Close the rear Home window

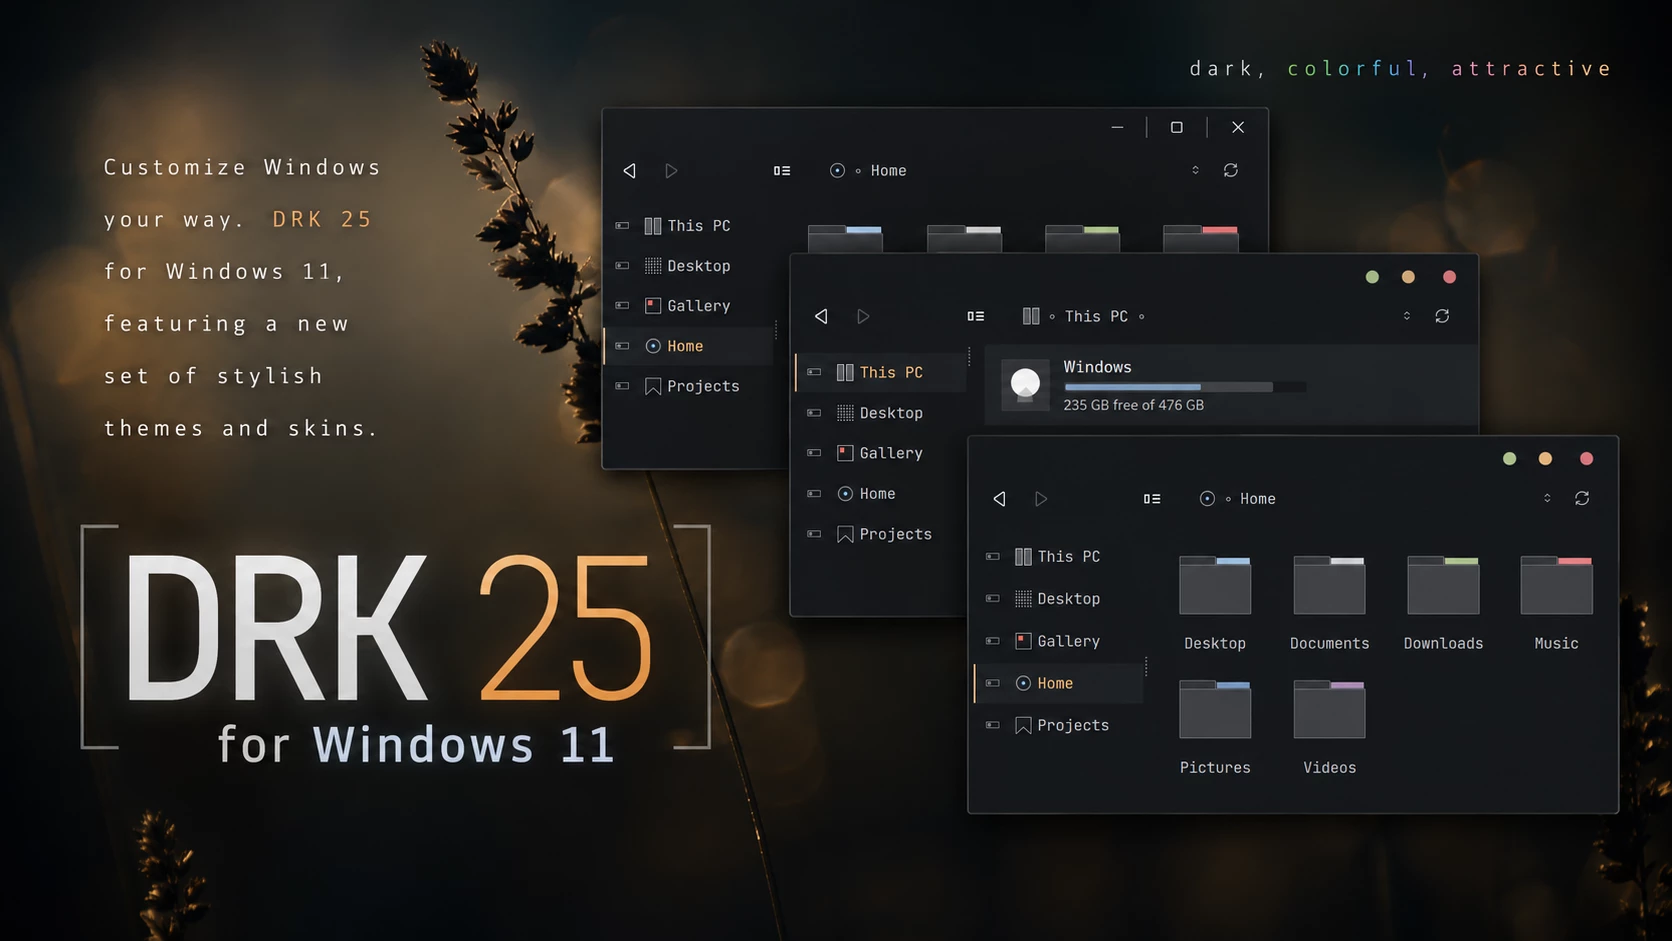(1238, 127)
